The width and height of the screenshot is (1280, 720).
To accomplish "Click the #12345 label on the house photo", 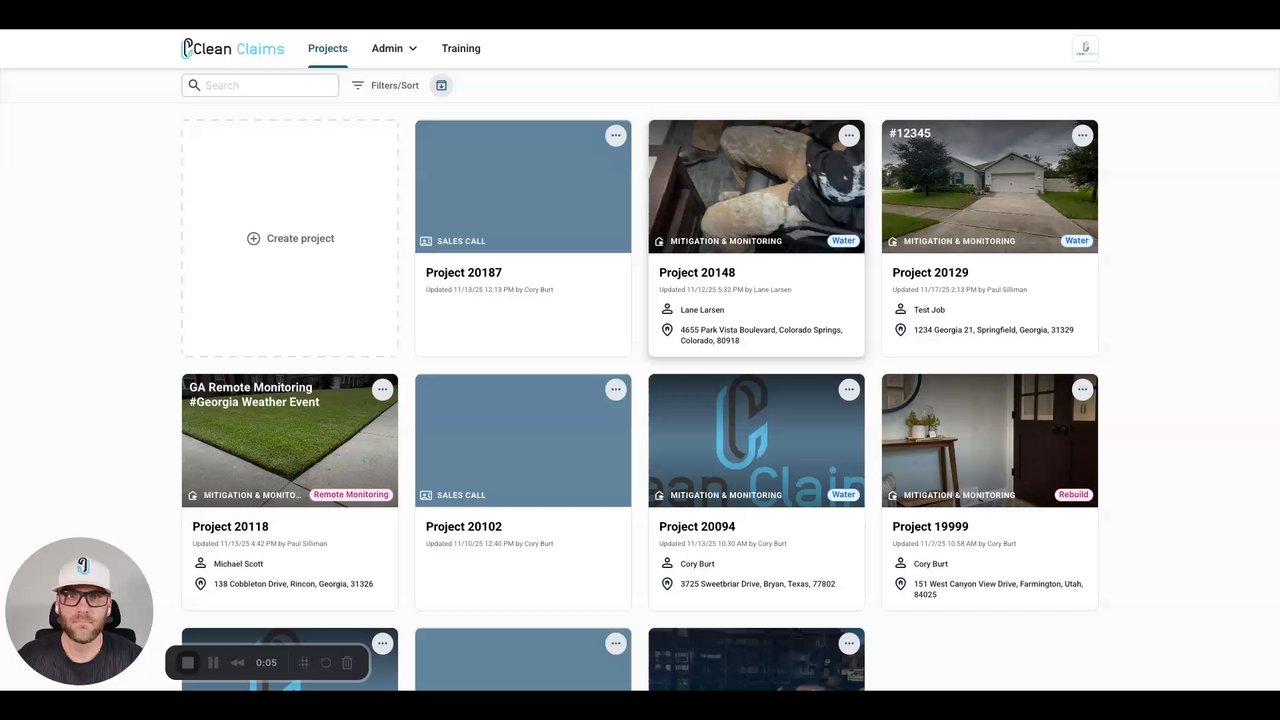I will click(910, 133).
